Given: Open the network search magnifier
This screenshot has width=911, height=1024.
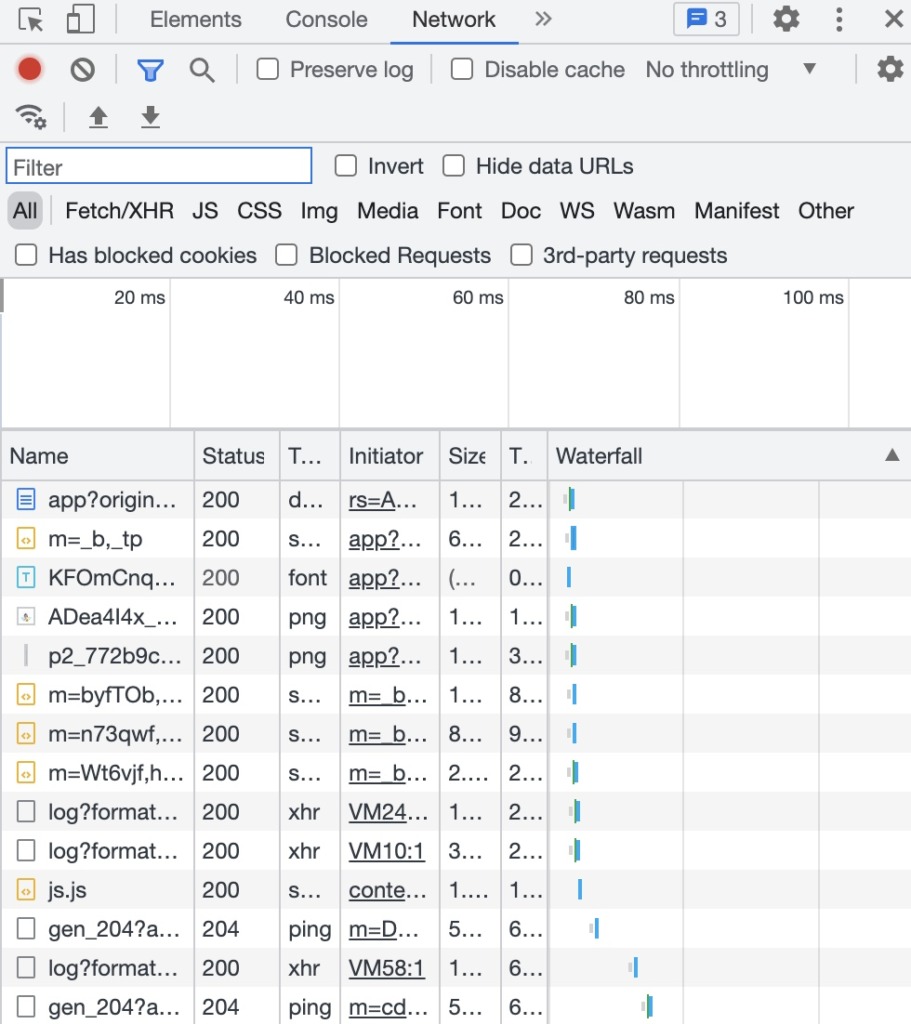Looking at the screenshot, I should click(202, 69).
